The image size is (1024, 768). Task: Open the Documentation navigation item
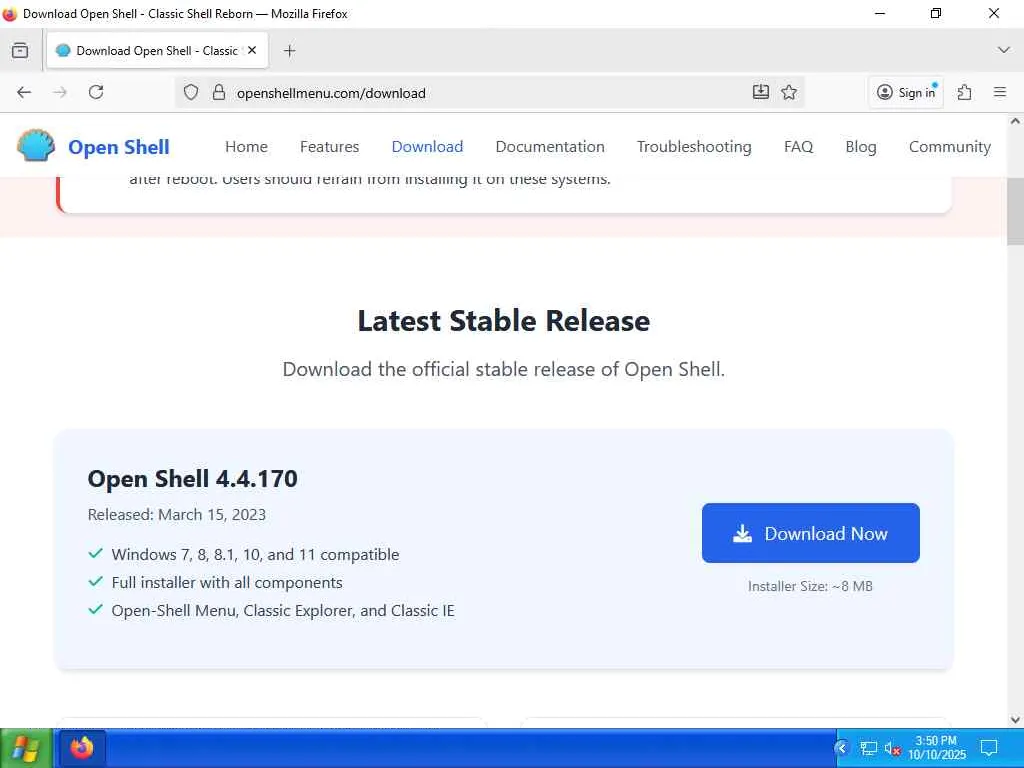tap(550, 146)
